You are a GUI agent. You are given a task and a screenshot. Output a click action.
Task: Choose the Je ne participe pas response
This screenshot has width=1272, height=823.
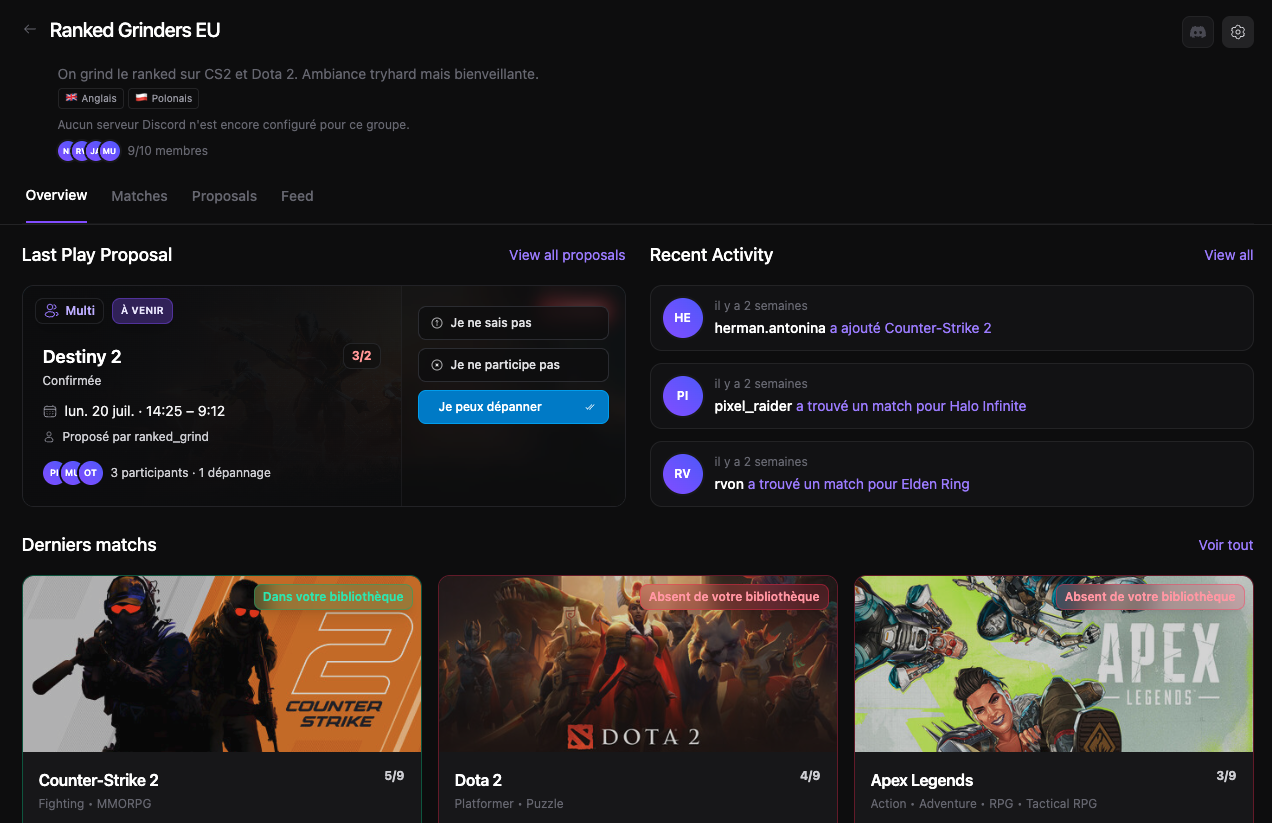[513, 365]
